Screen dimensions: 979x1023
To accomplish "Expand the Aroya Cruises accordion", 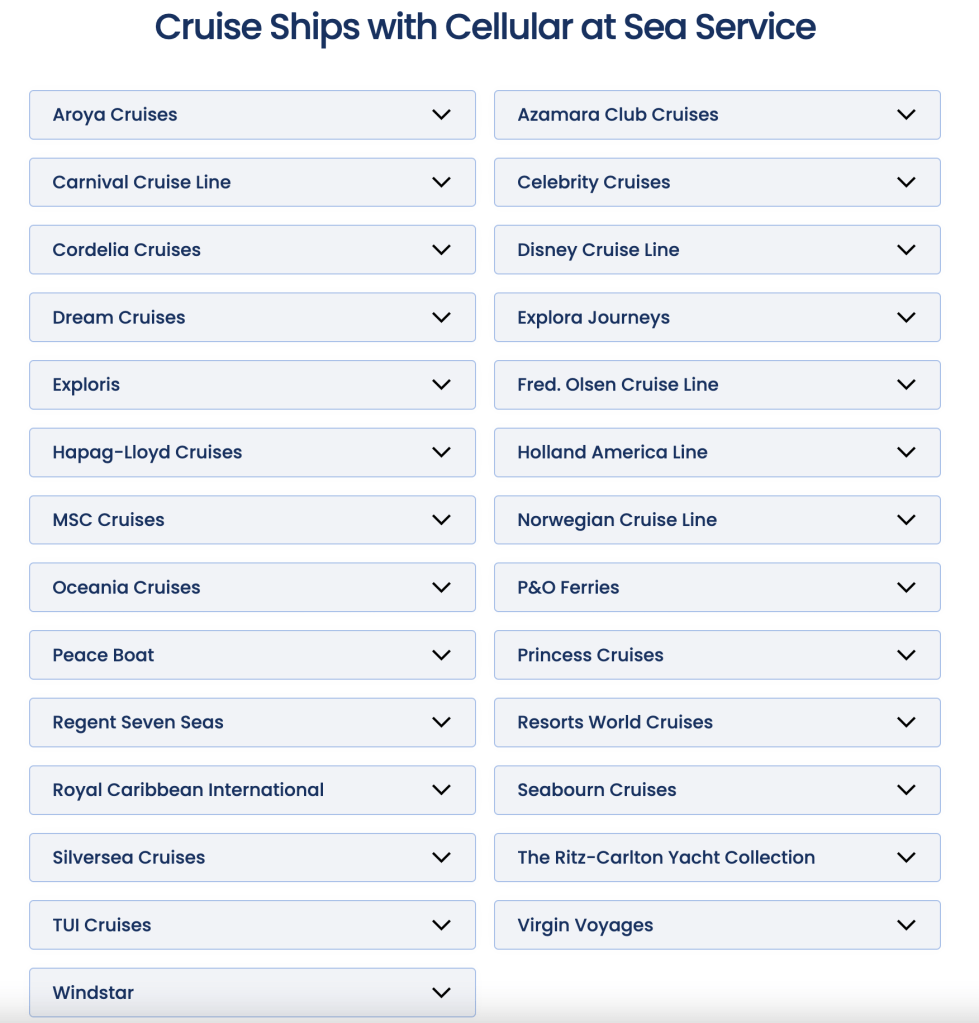I will [x=252, y=115].
